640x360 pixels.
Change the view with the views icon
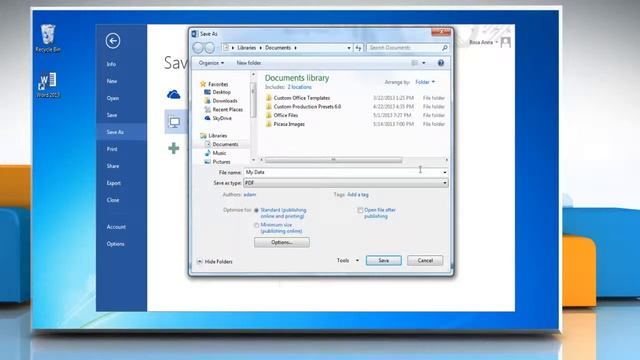pyautogui.click(x=415, y=63)
